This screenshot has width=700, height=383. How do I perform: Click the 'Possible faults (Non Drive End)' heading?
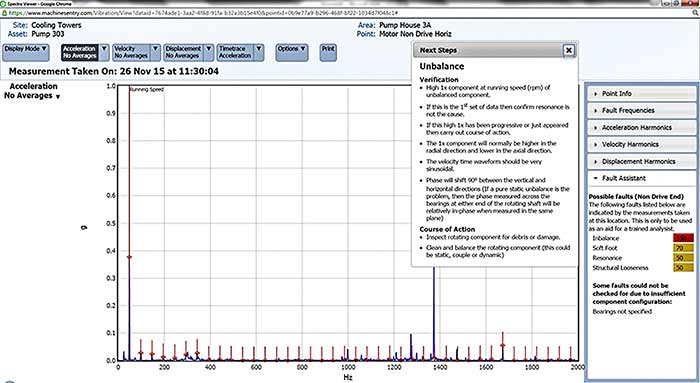click(636, 196)
